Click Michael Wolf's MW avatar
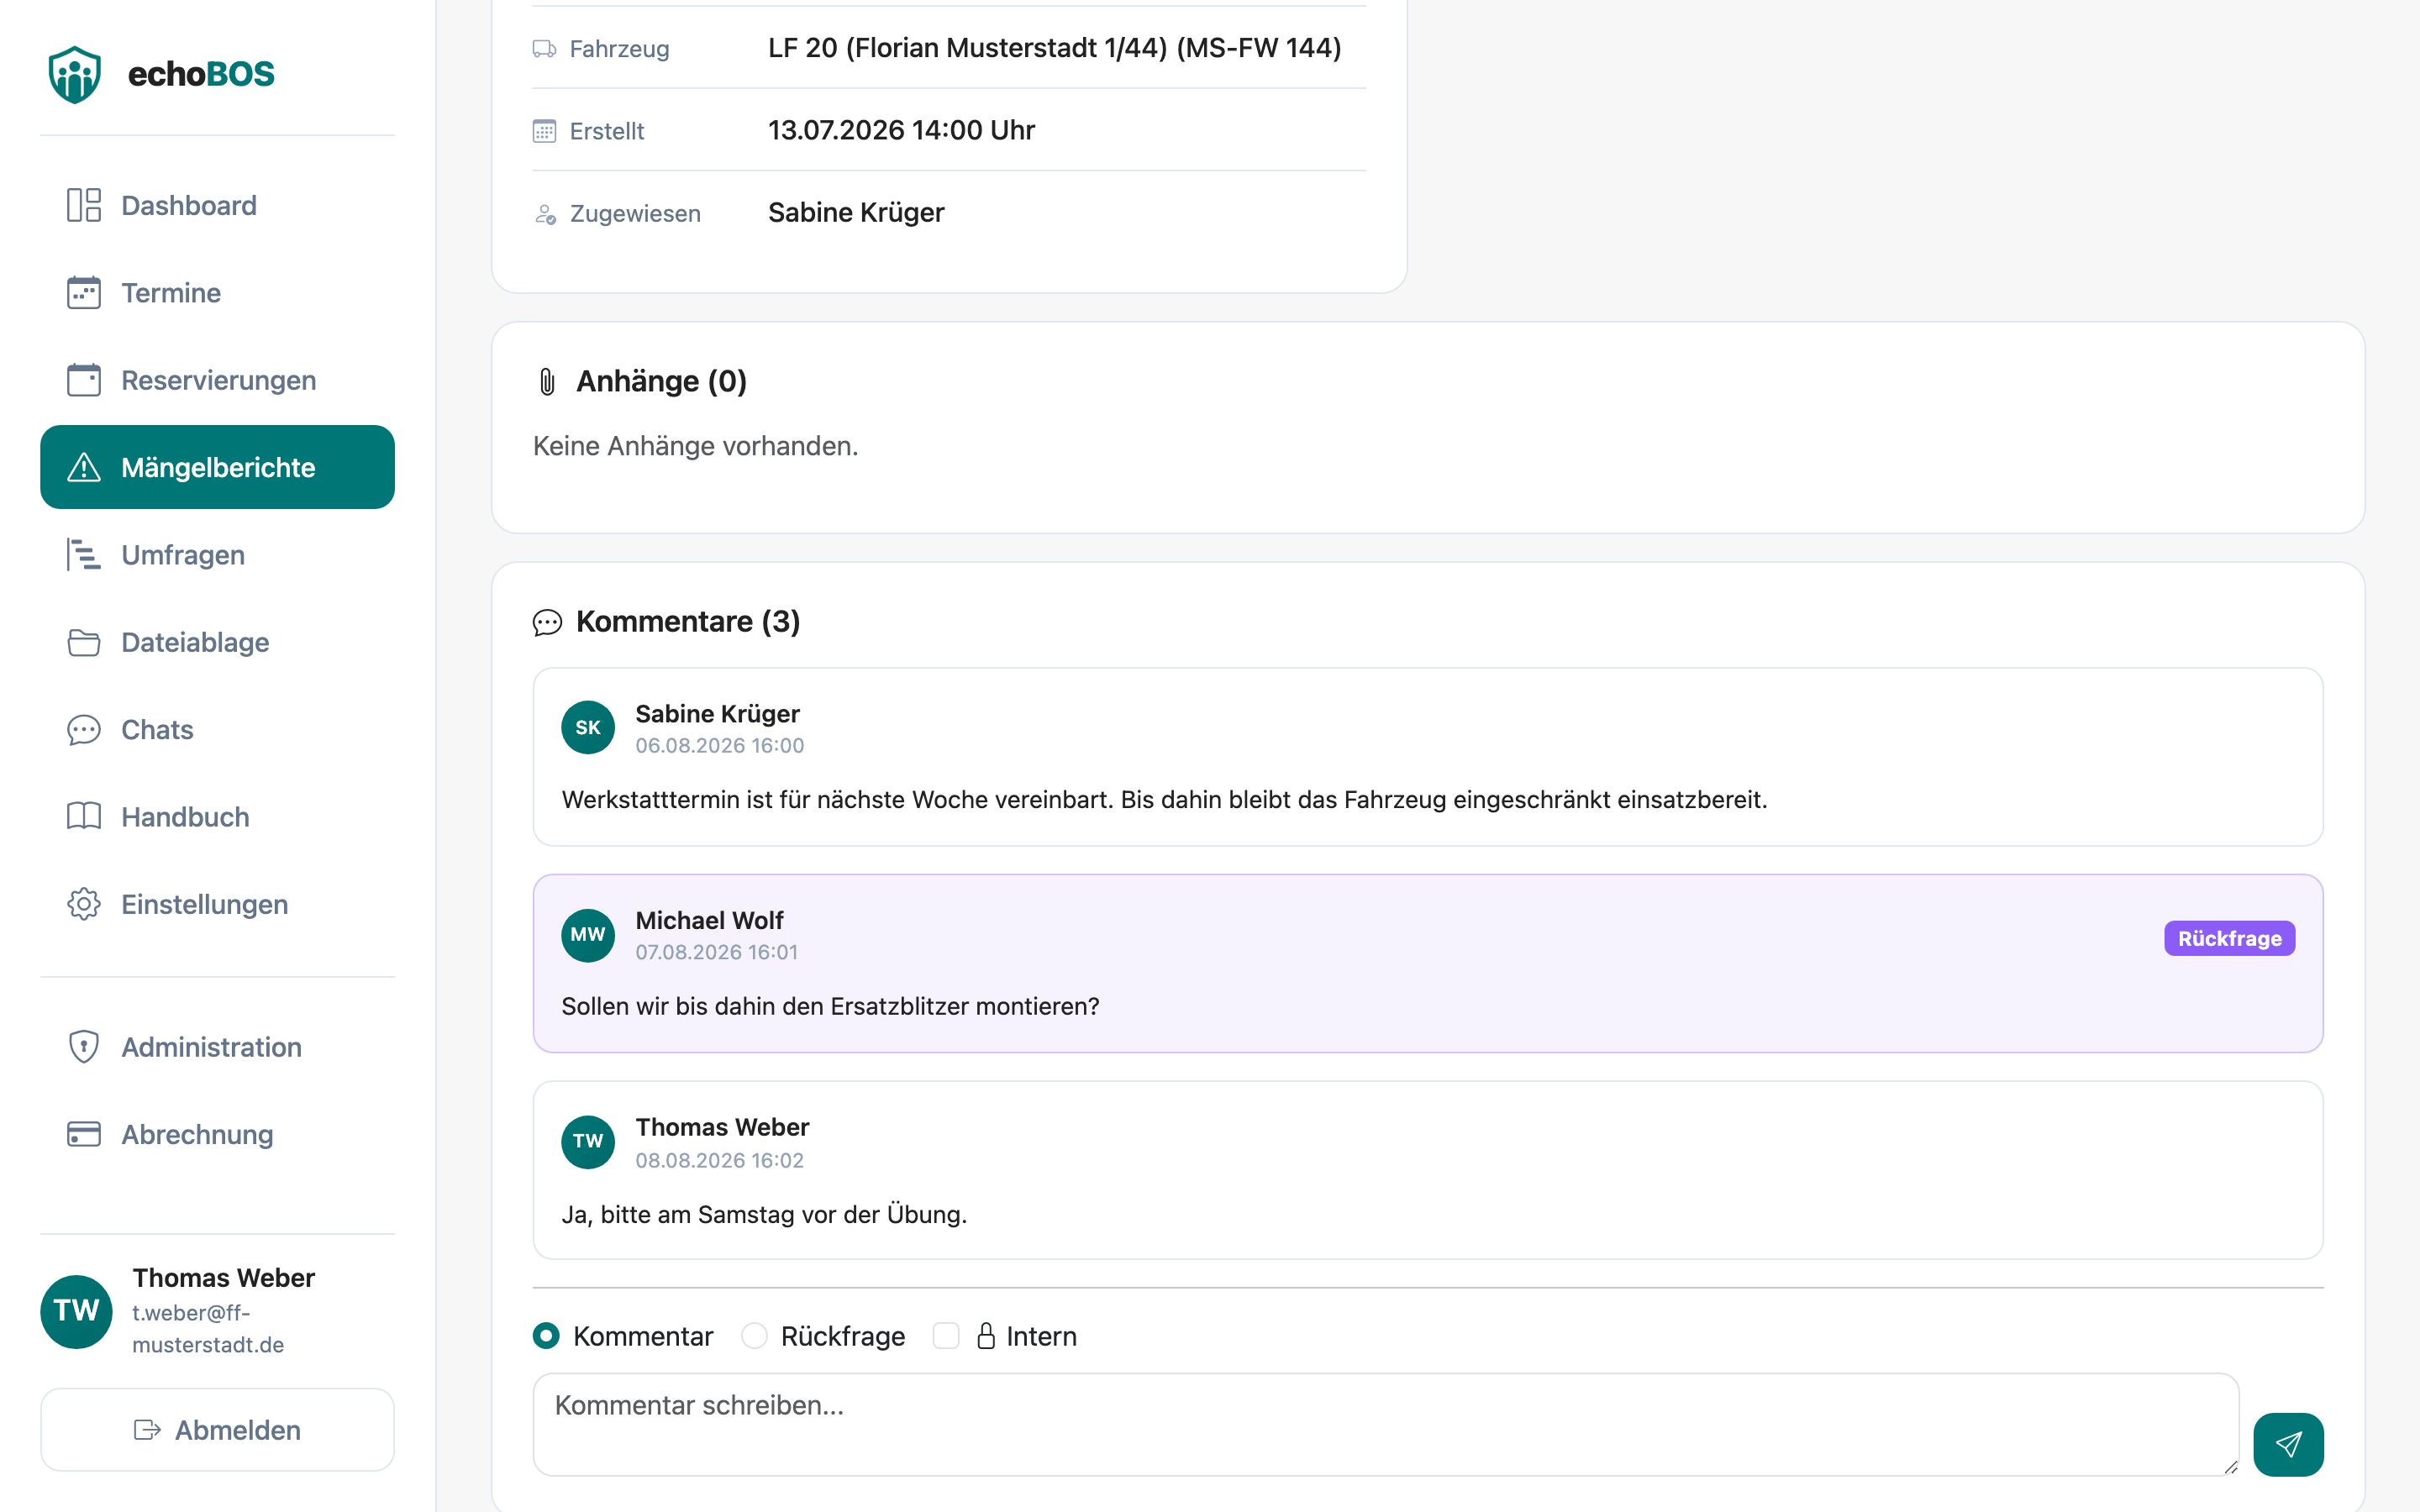The image size is (2420, 1512). click(x=588, y=935)
